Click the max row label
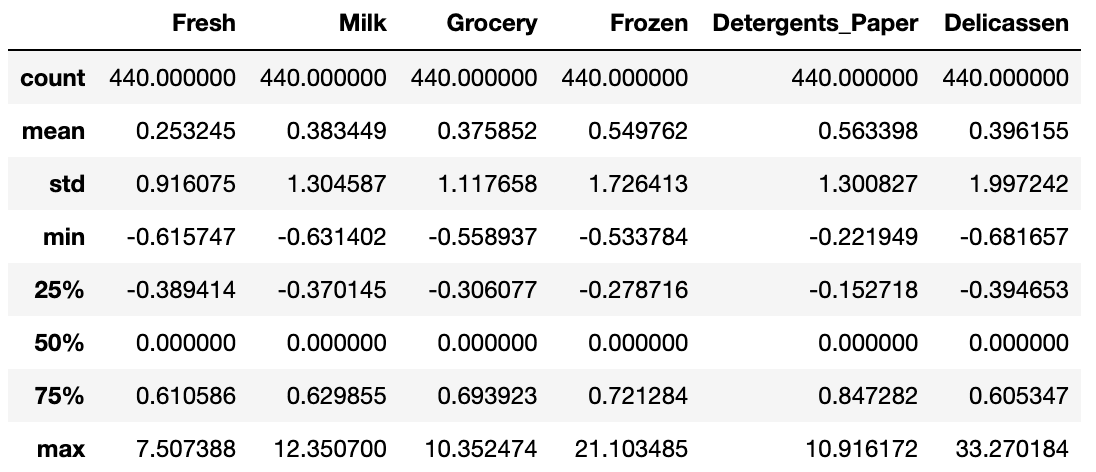 (x=61, y=449)
